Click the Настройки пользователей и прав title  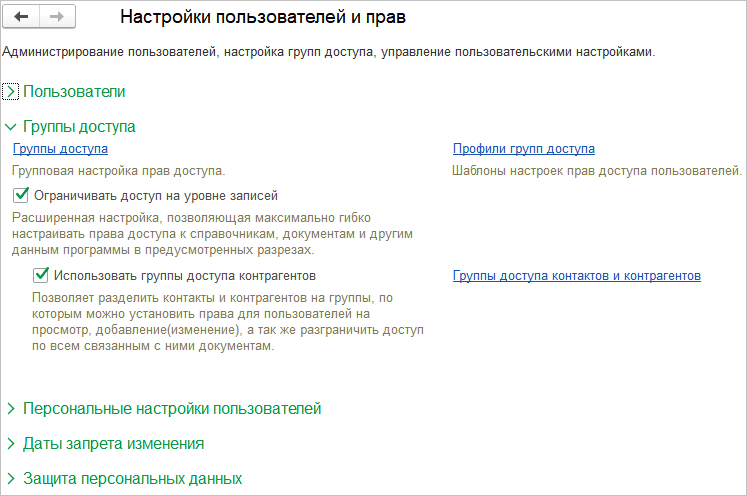pos(263,17)
